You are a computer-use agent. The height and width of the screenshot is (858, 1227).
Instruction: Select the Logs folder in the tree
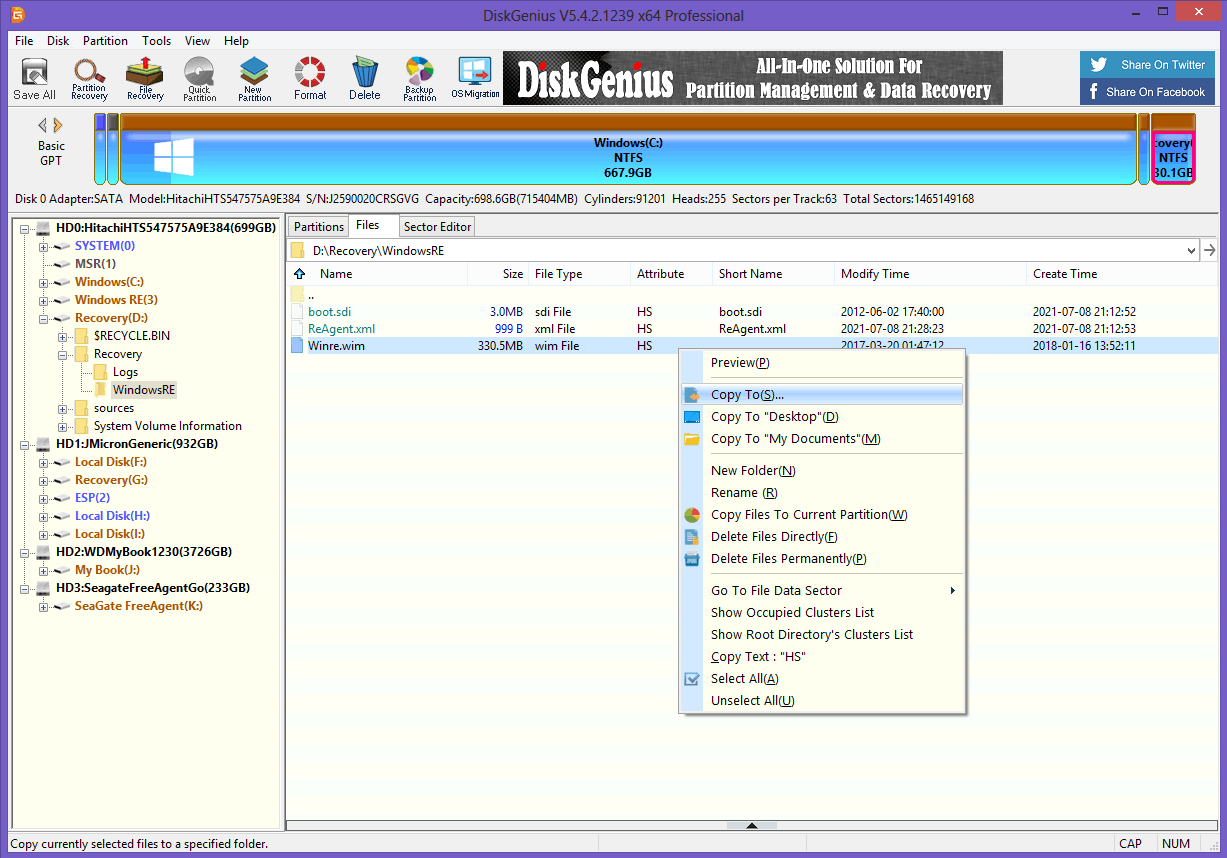tap(125, 372)
